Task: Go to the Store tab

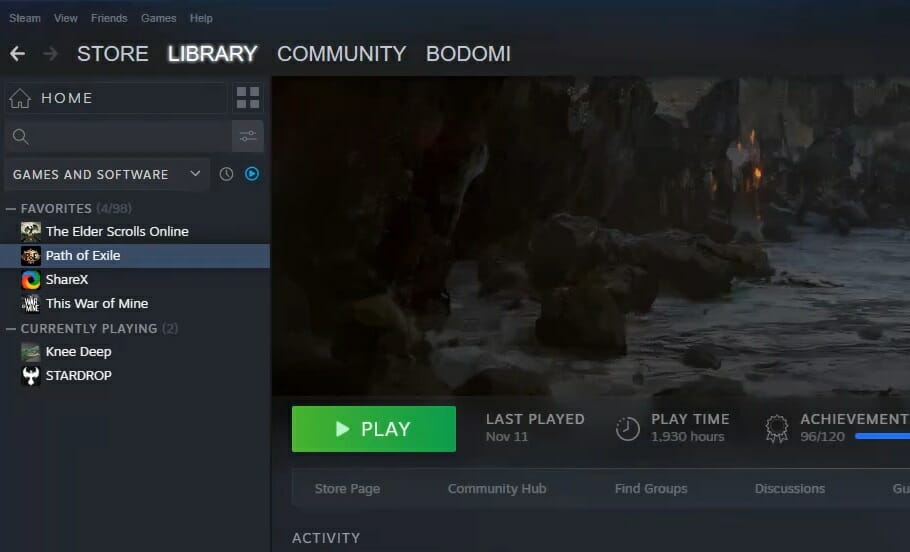Action: (113, 54)
